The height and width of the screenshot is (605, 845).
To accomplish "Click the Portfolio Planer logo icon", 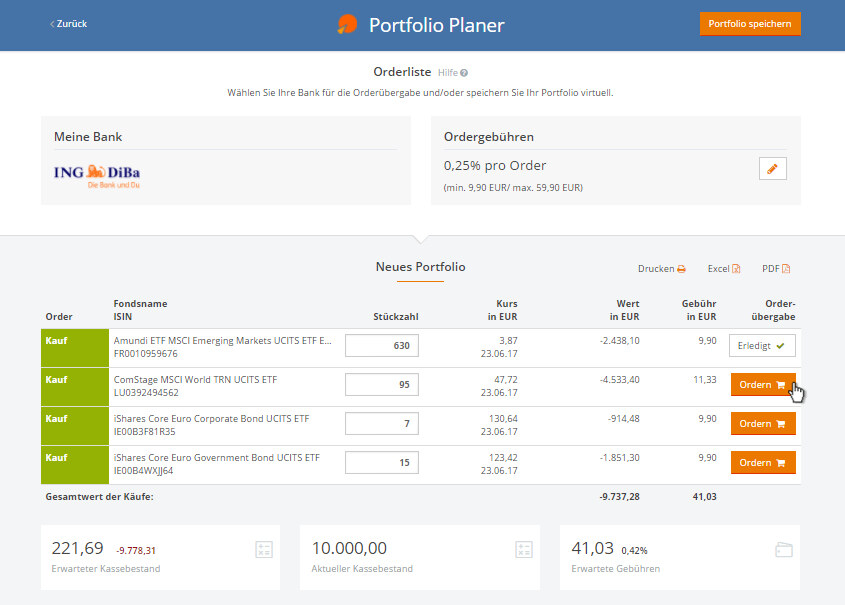I will (347, 25).
